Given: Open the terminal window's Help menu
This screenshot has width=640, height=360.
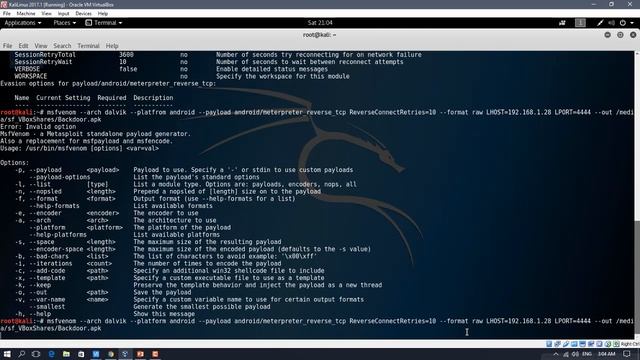Looking at the screenshot, I should click(x=112, y=46).
